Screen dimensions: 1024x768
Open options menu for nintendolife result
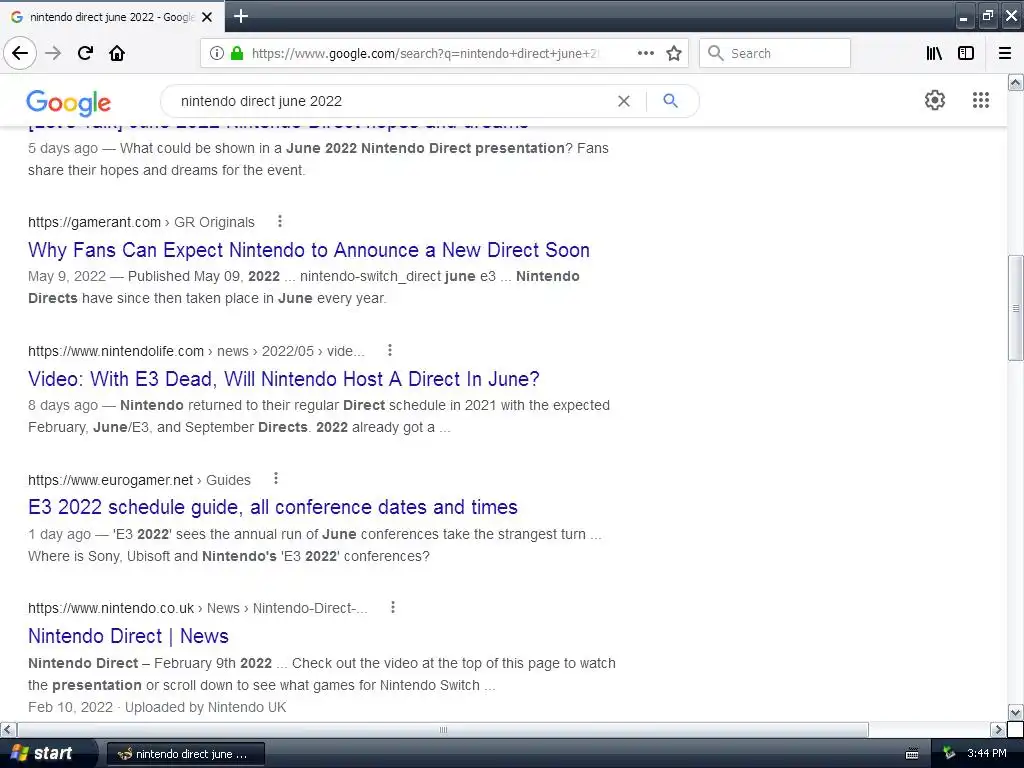pyautogui.click(x=389, y=350)
